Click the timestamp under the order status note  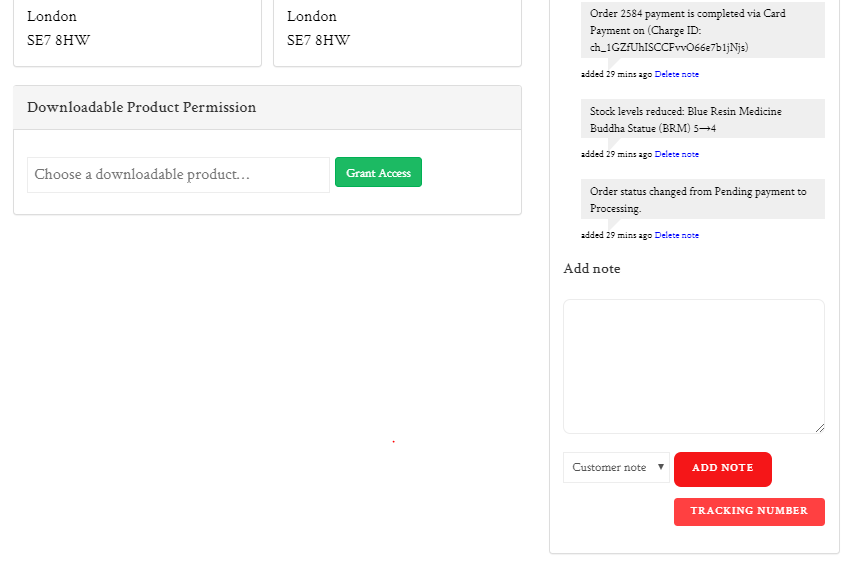click(616, 235)
